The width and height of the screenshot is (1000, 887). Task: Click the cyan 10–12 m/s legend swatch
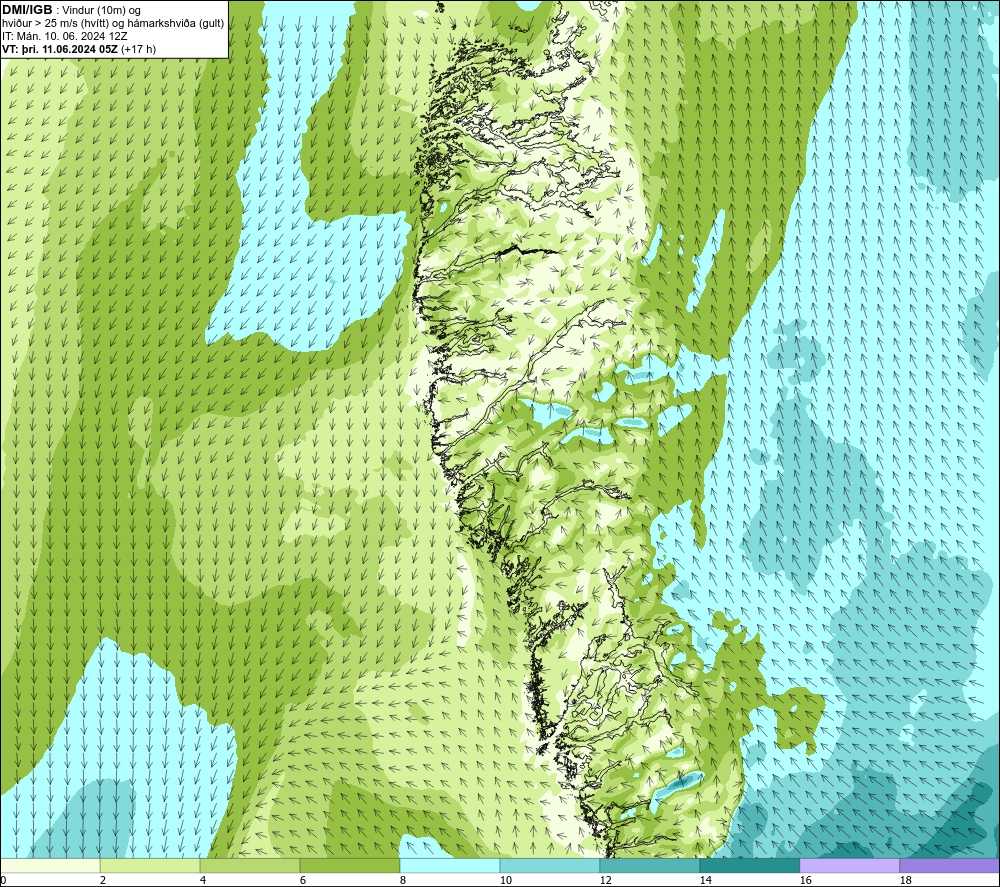point(549,865)
